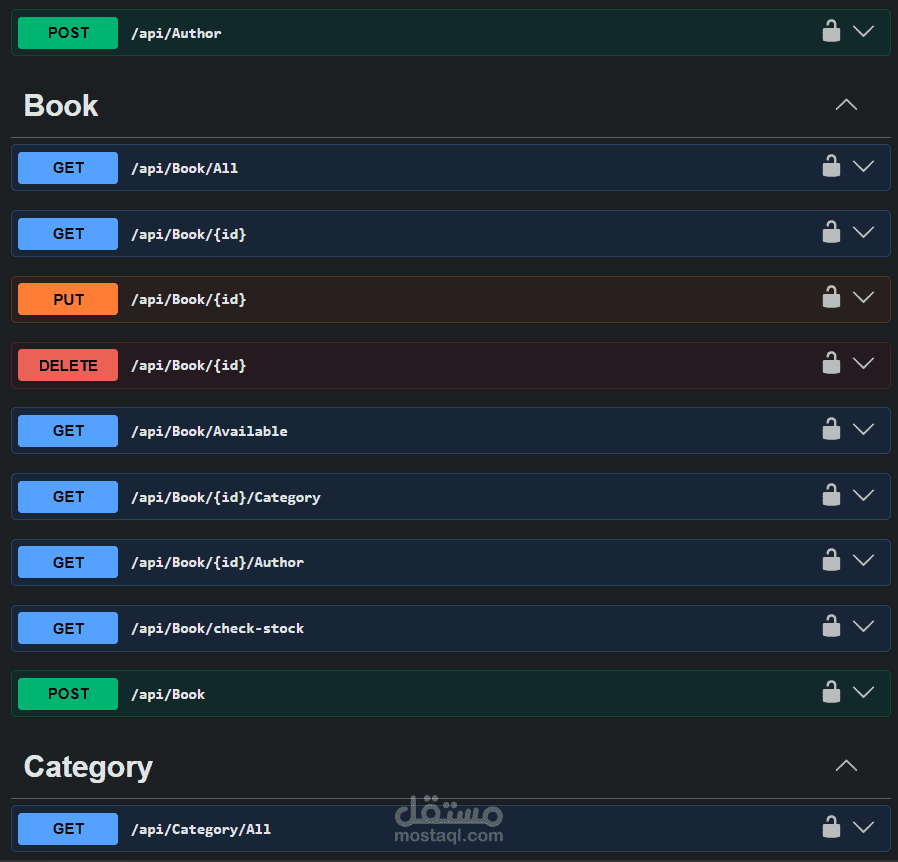Open the /api/Book/check-stock endpoint path

[x=218, y=628]
